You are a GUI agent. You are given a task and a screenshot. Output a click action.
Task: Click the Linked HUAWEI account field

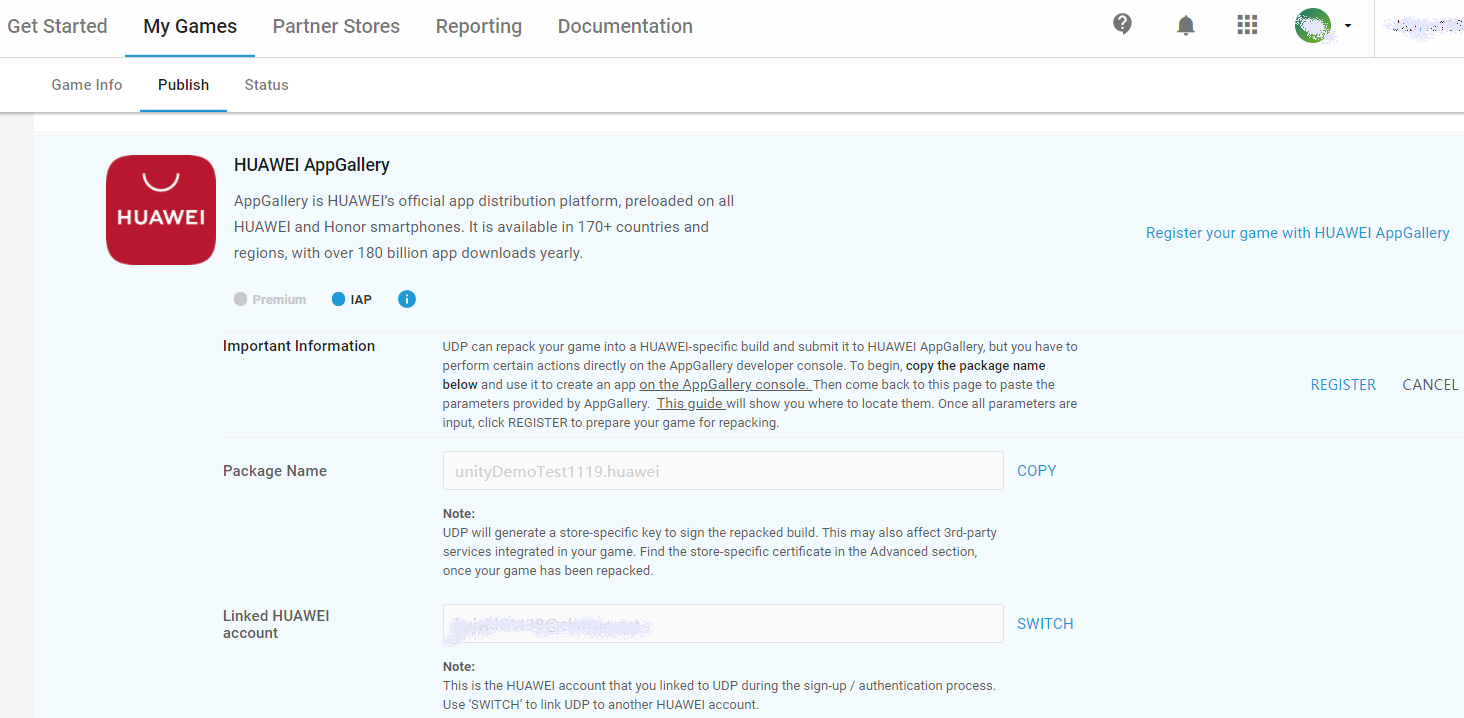click(723, 623)
